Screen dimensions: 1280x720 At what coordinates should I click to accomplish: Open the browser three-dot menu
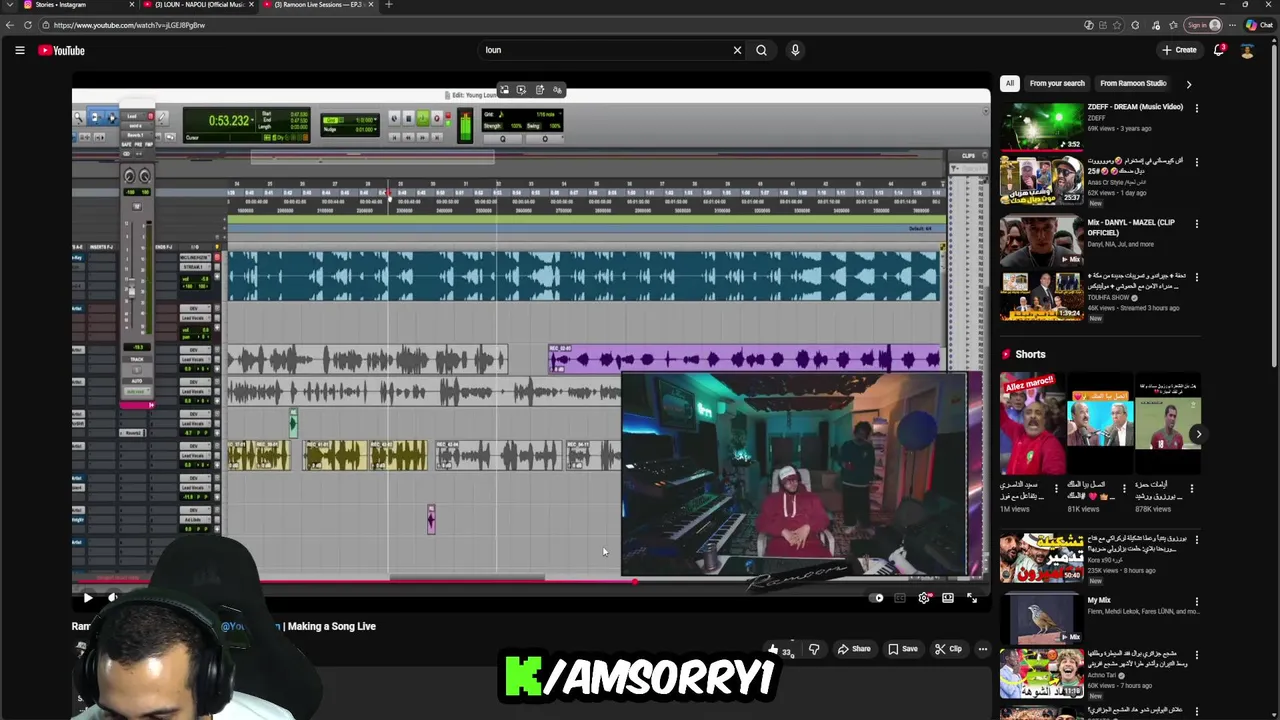(x=1231, y=25)
